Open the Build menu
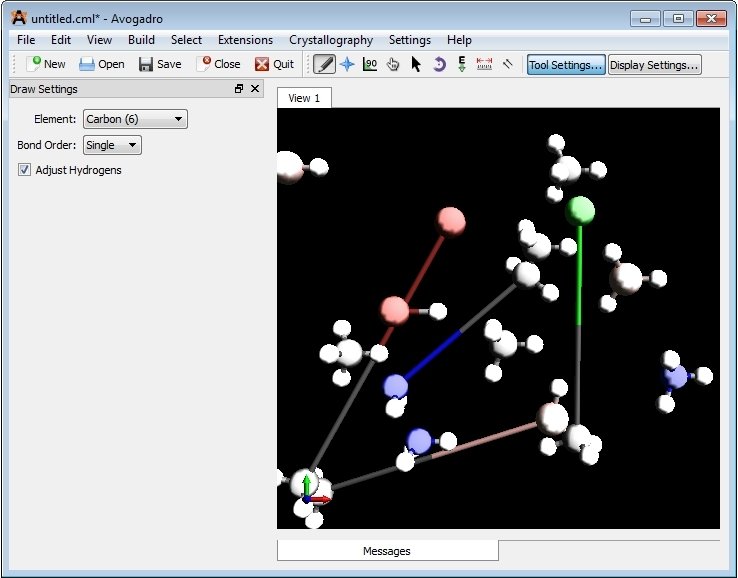The image size is (738, 578). (141, 40)
